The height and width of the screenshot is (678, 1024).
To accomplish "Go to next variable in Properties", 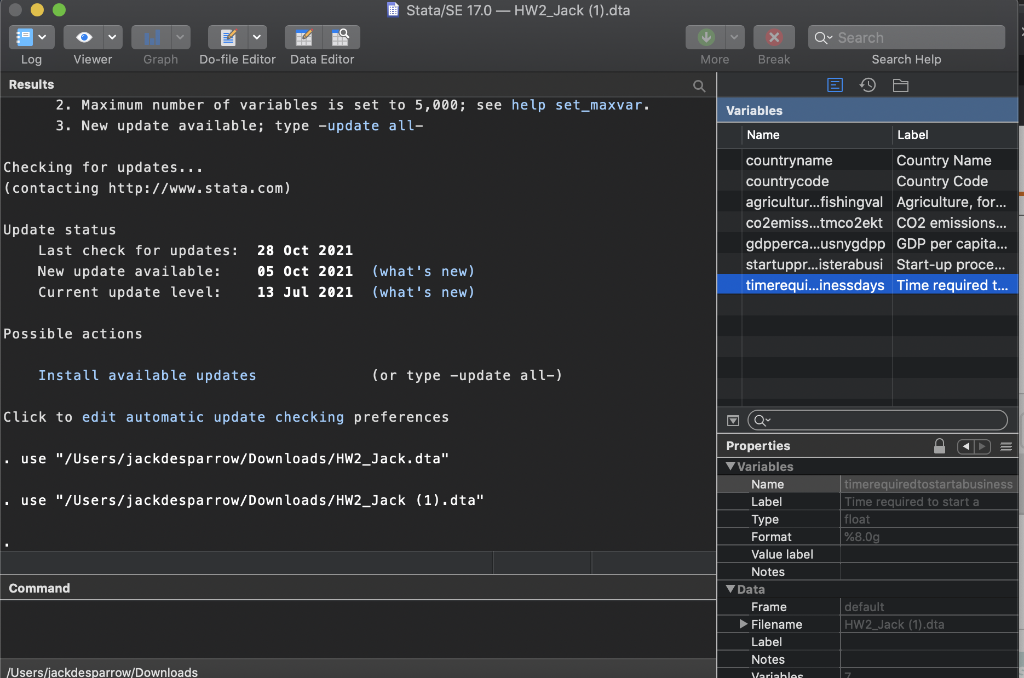I will (982, 447).
